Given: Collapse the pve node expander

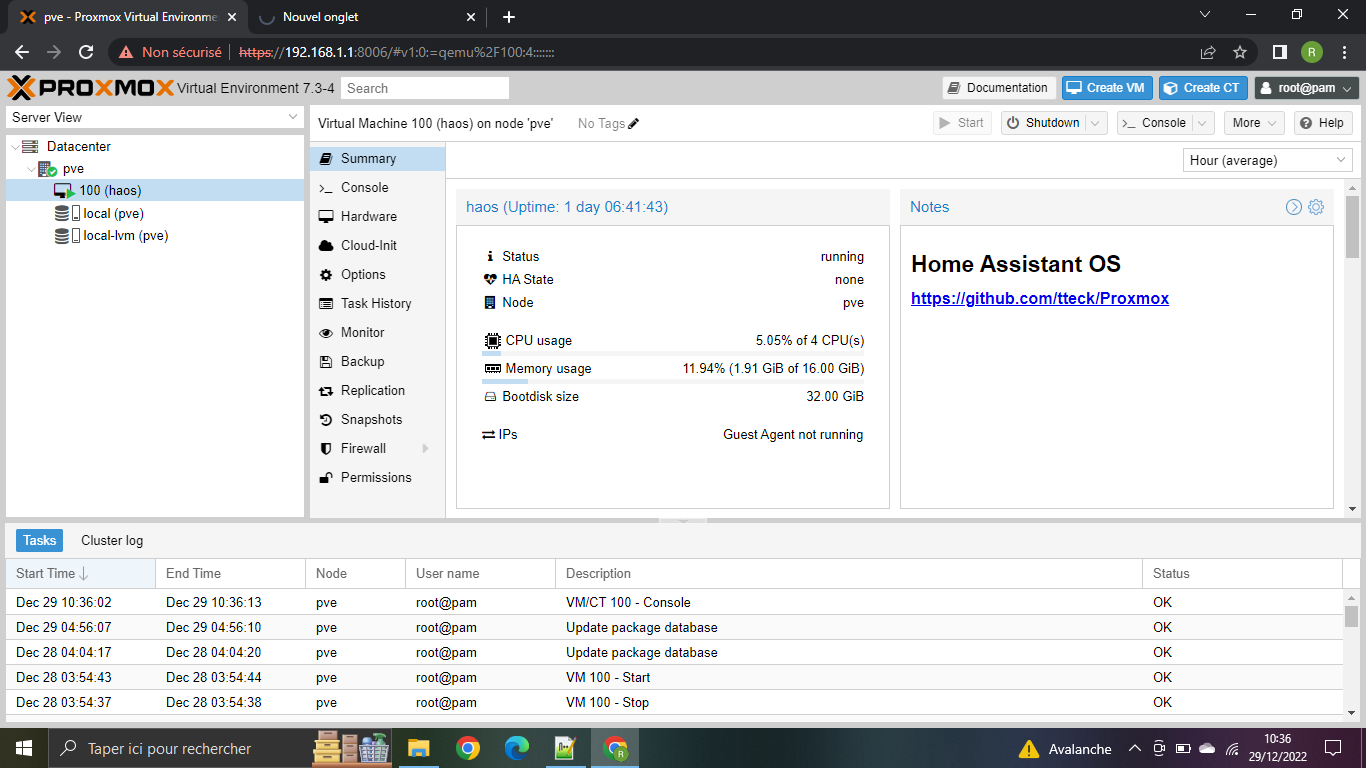Looking at the screenshot, I should click(31, 170).
